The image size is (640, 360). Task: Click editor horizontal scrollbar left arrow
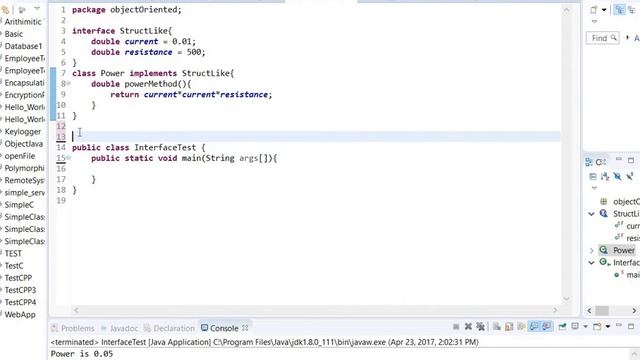76,310
